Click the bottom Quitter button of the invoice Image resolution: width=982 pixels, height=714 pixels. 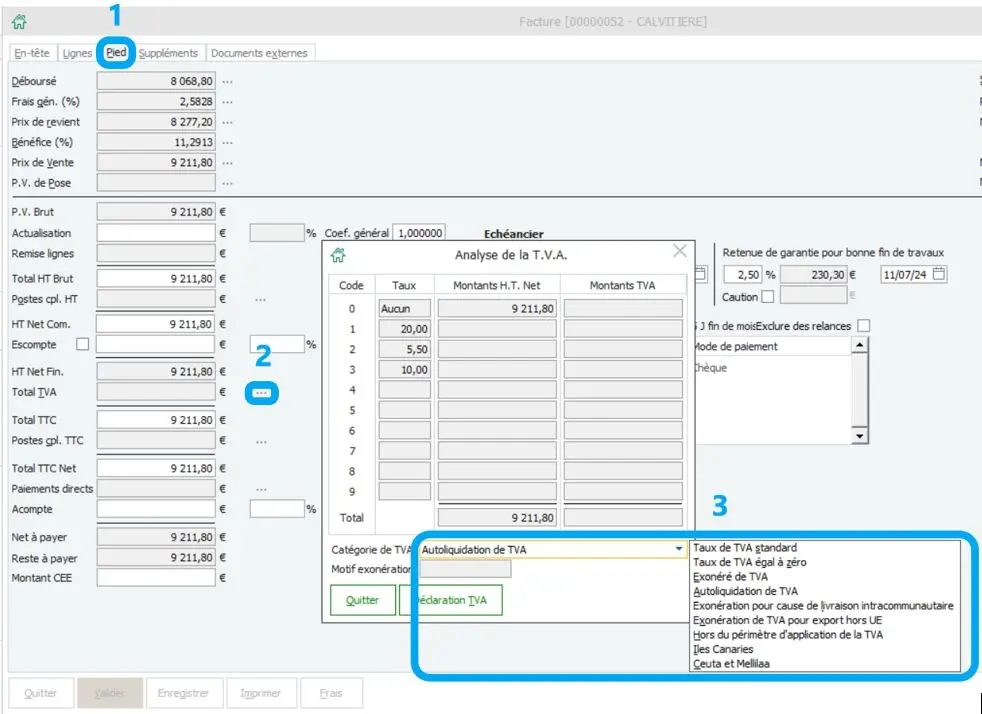pyautogui.click(x=41, y=693)
